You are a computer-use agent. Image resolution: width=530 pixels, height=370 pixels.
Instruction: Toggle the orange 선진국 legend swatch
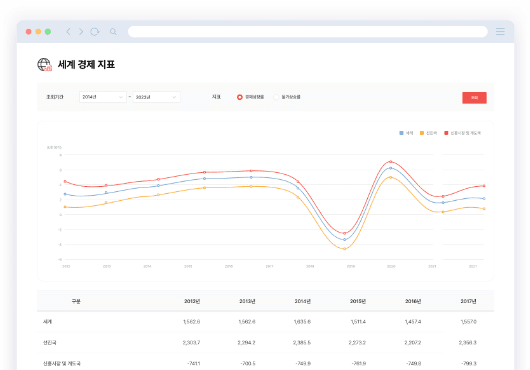click(422, 133)
